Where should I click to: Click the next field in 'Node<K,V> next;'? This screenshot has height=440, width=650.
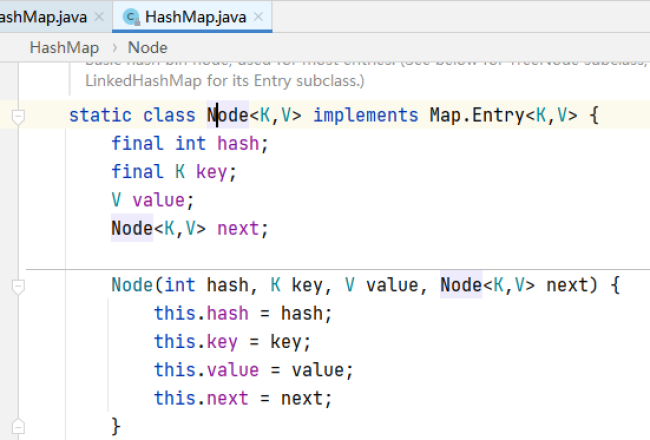point(238,229)
